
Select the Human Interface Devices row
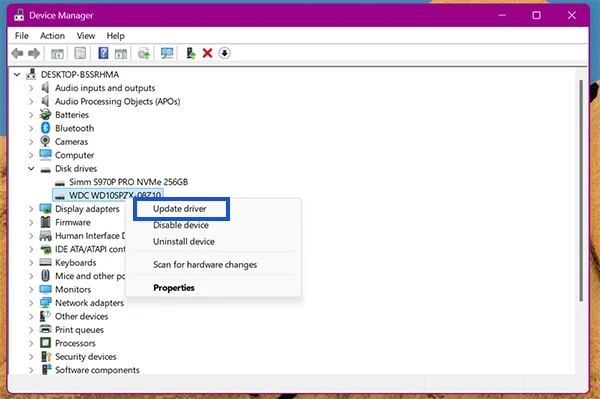point(90,236)
